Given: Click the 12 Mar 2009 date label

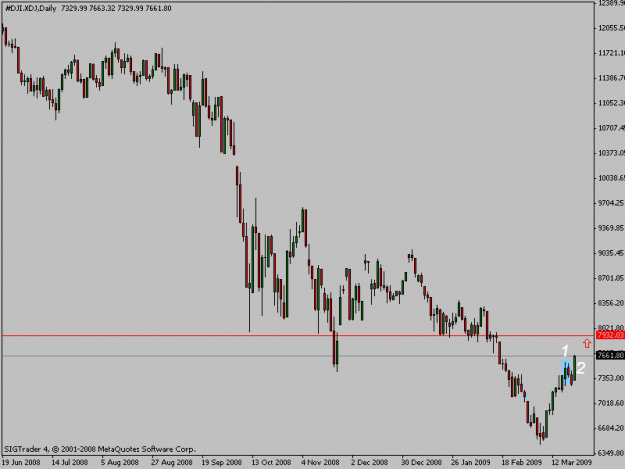Looking at the screenshot, I should 572,462.
